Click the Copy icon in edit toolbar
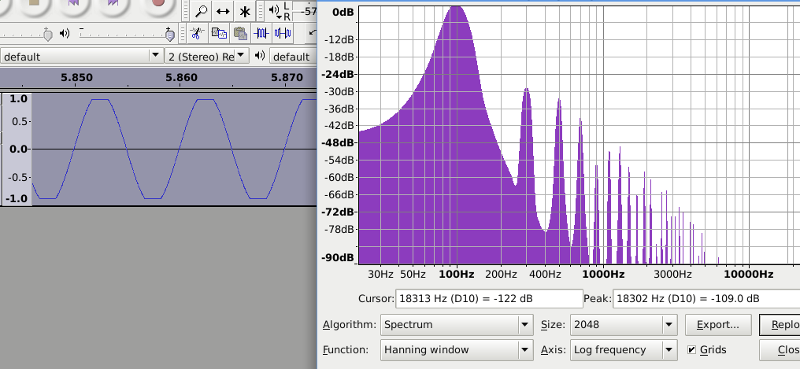800x369 pixels. click(219, 33)
